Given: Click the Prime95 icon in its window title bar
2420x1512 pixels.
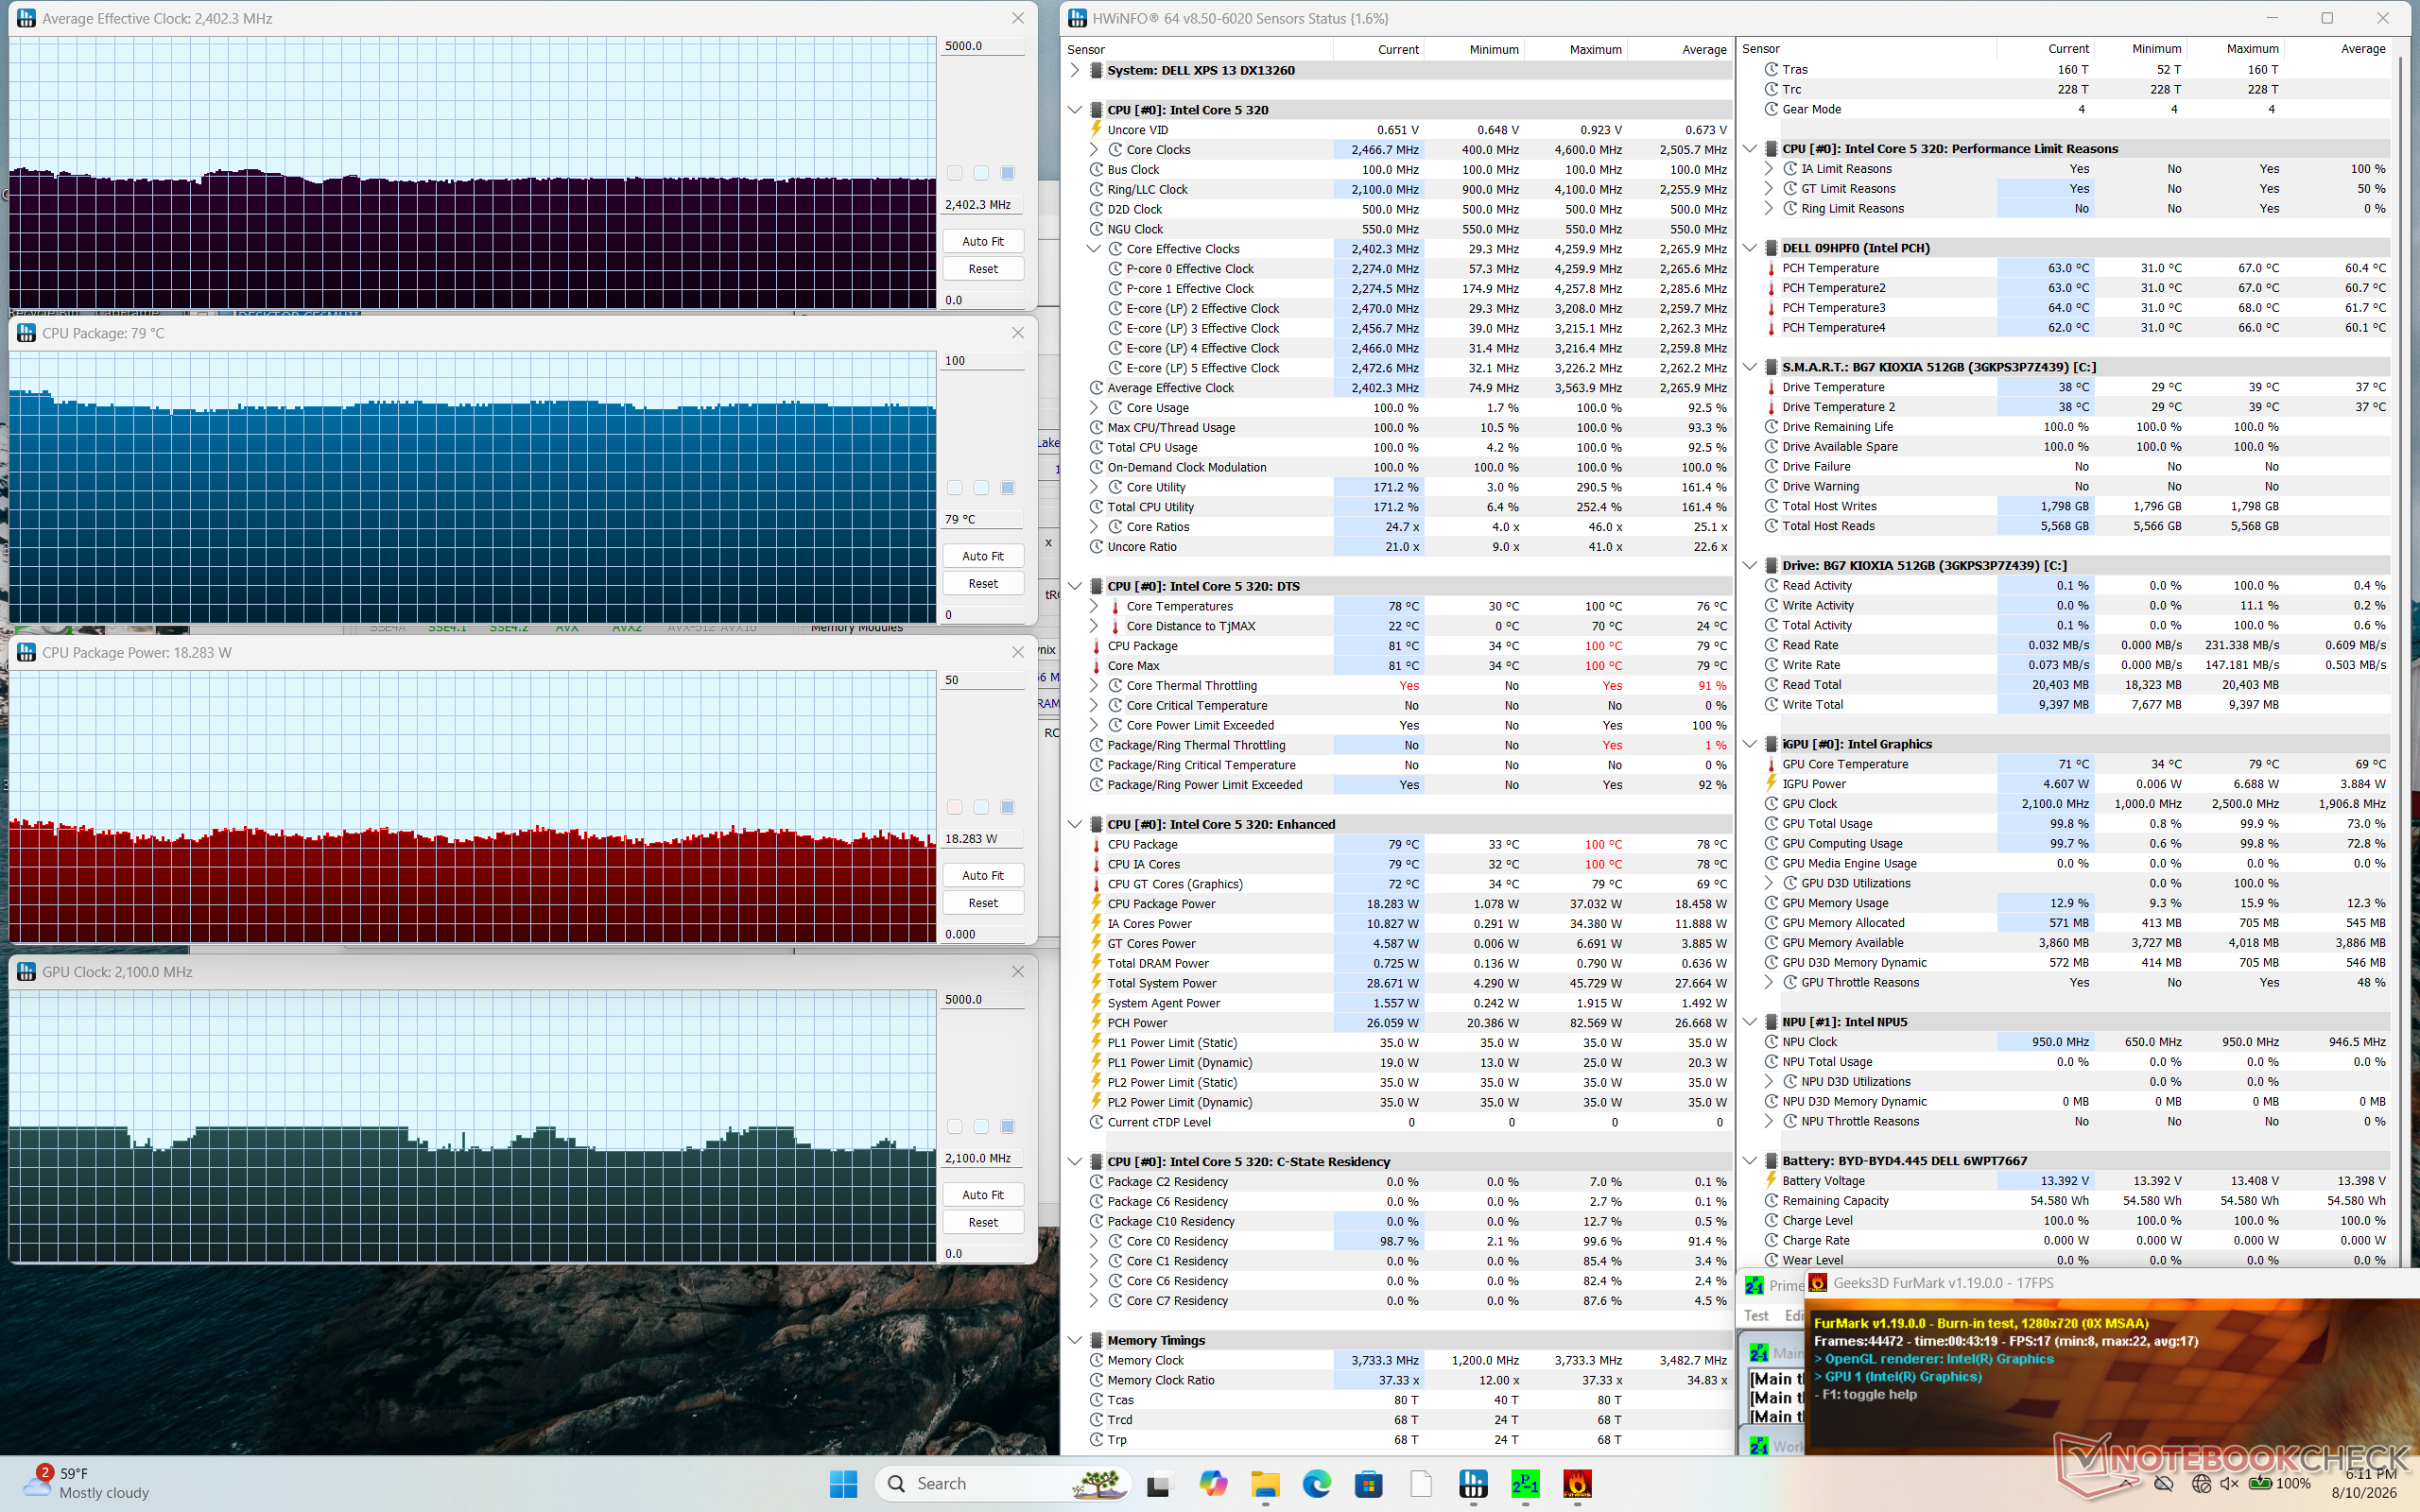Looking at the screenshot, I should [1755, 1285].
